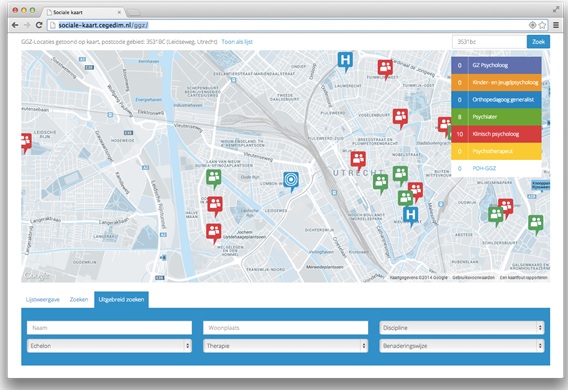Reload the page with browser refresh icon
568x391 pixels.
(x=39, y=25)
